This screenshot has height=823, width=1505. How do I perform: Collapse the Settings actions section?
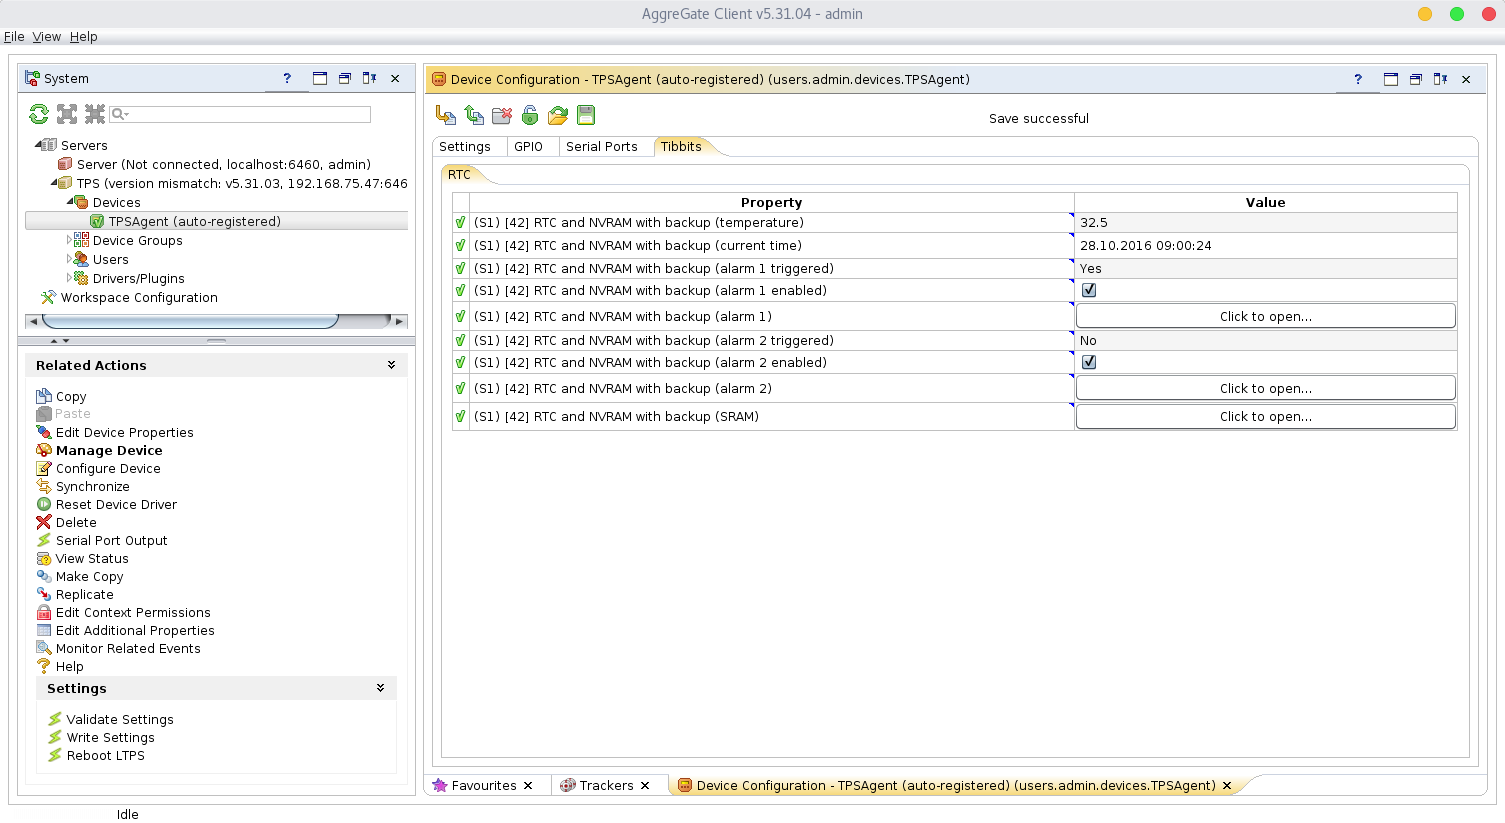pos(380,688)
